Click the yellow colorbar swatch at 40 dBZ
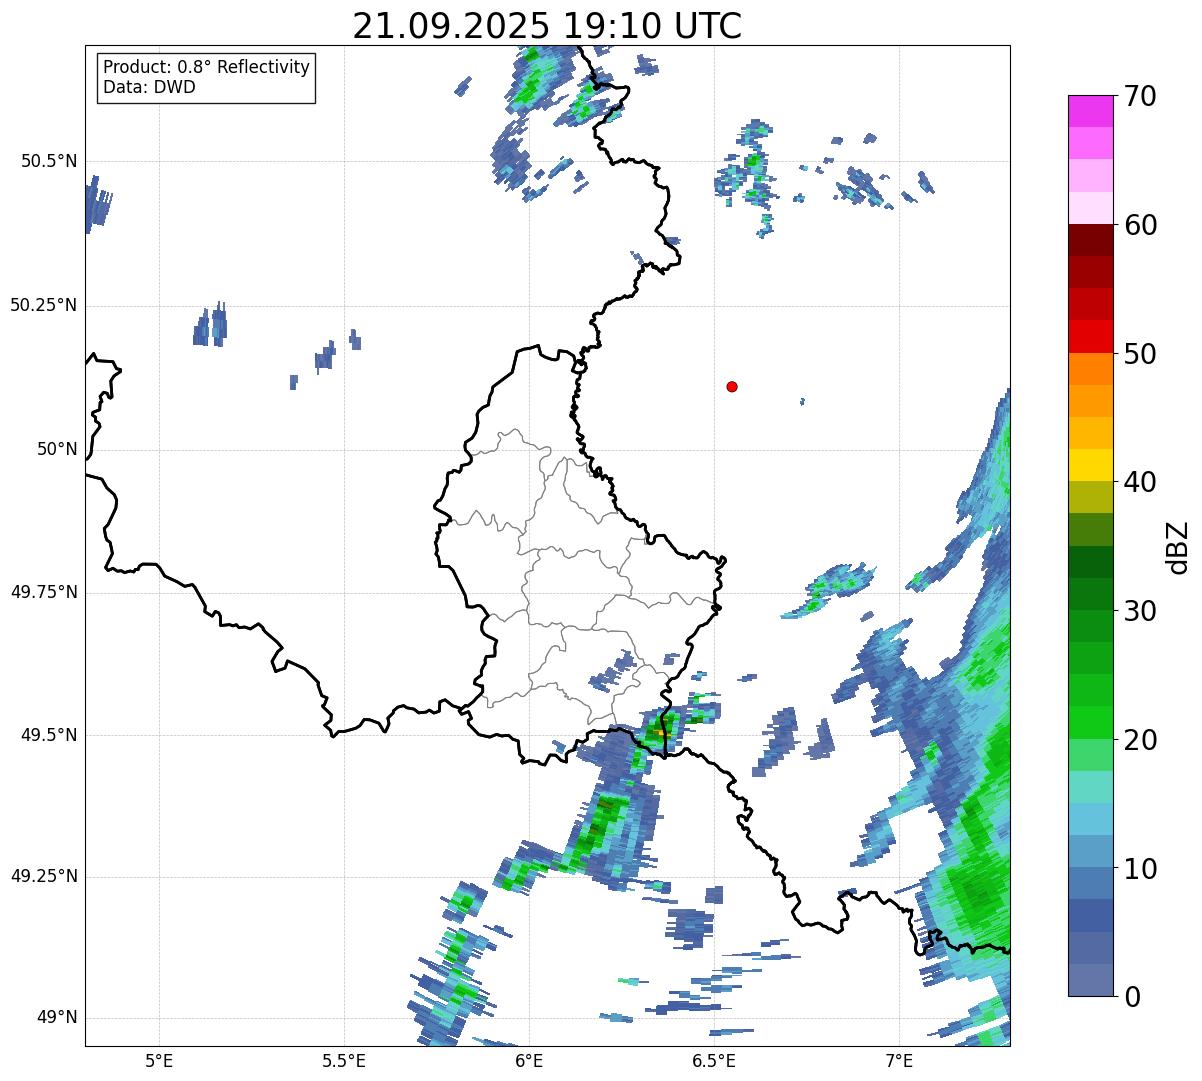 point(1091,465)
